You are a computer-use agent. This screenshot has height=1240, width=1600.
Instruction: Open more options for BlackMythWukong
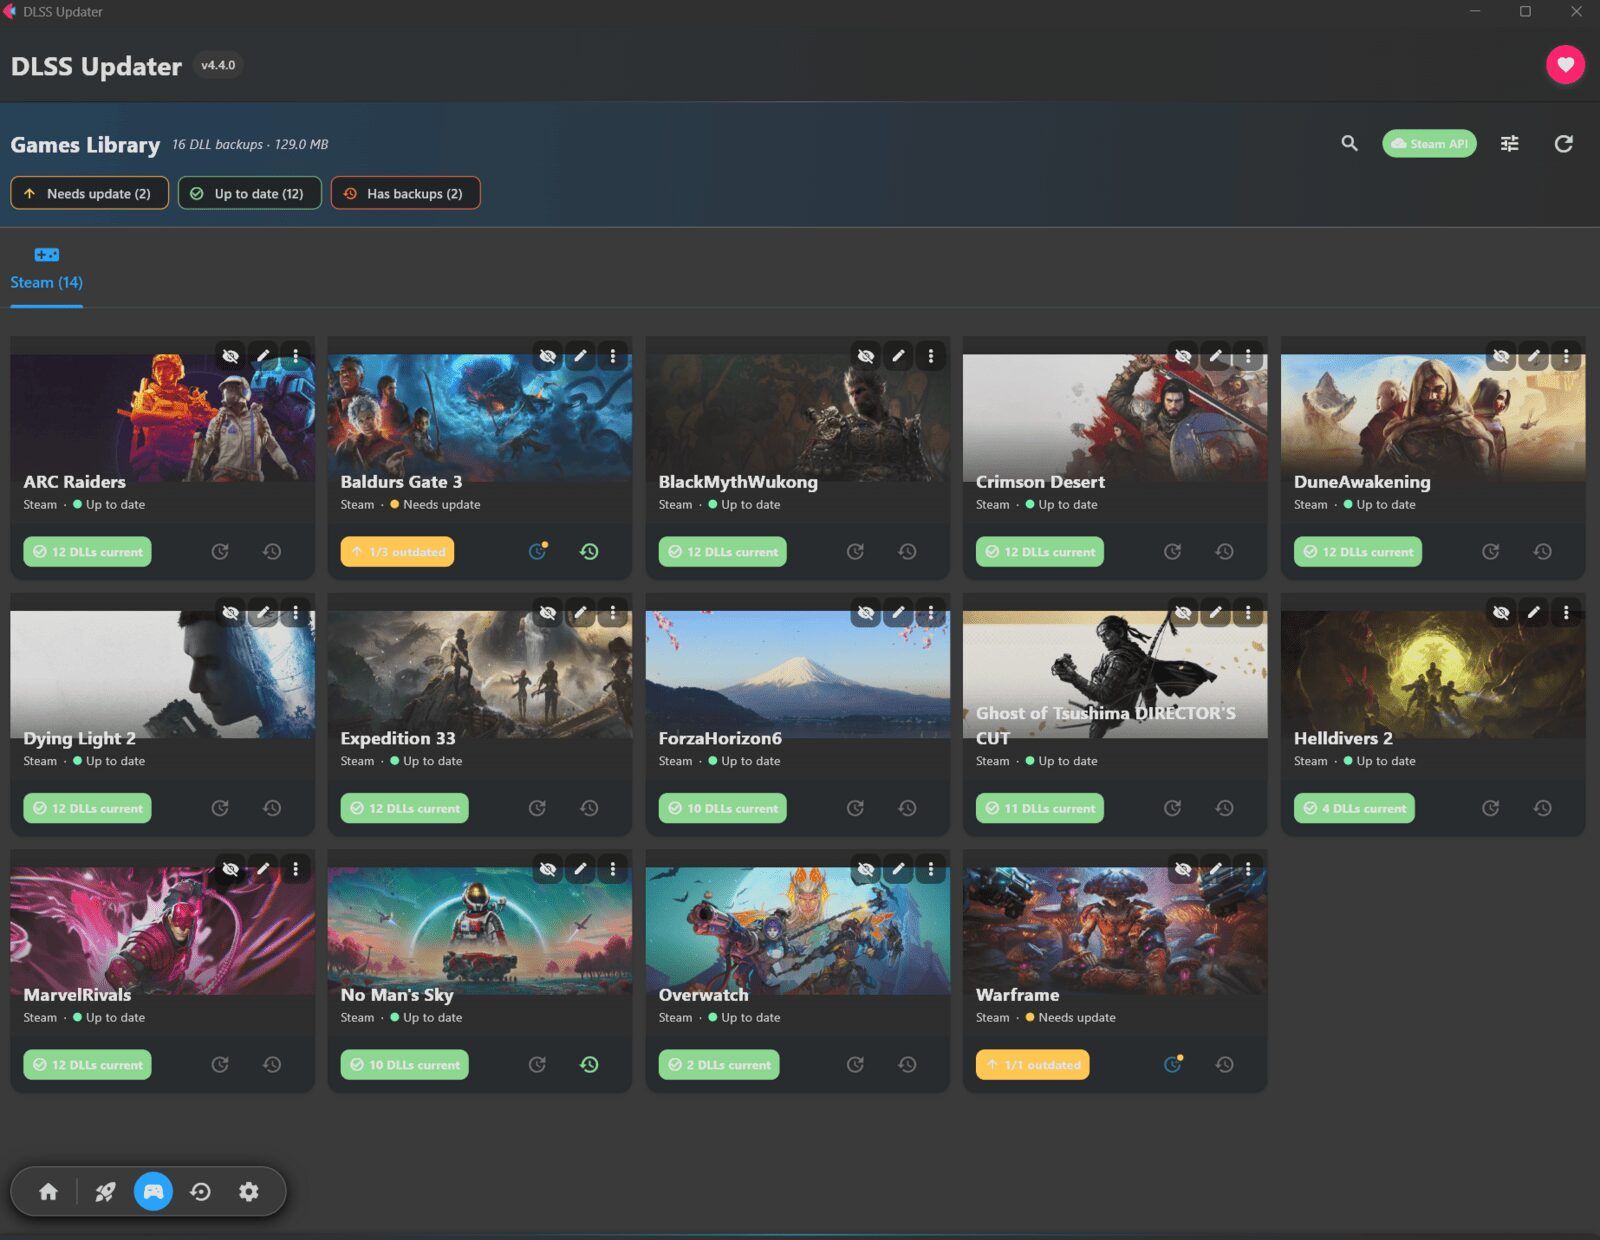[x=930, y=355]
